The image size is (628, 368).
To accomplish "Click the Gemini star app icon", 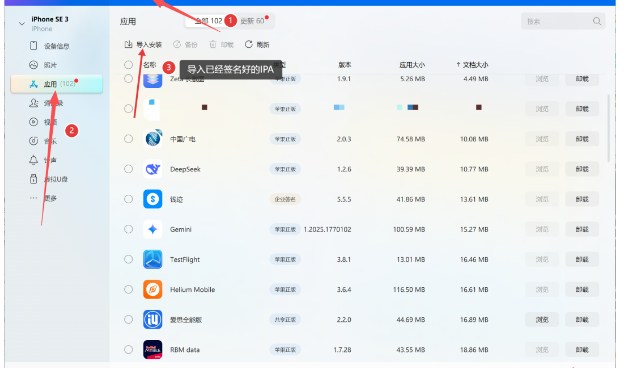I will click(x=153, y=229).
